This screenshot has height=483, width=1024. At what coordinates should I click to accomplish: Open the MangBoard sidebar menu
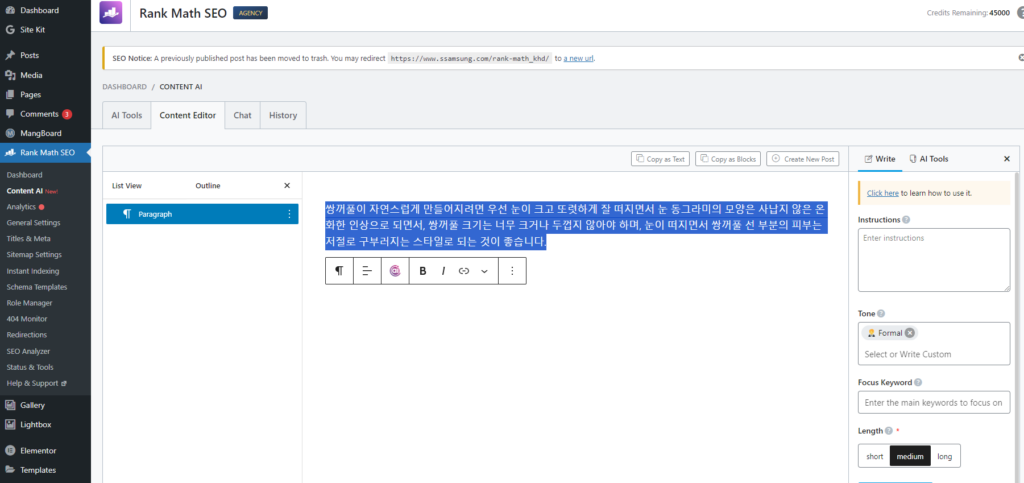pos(40,133)
